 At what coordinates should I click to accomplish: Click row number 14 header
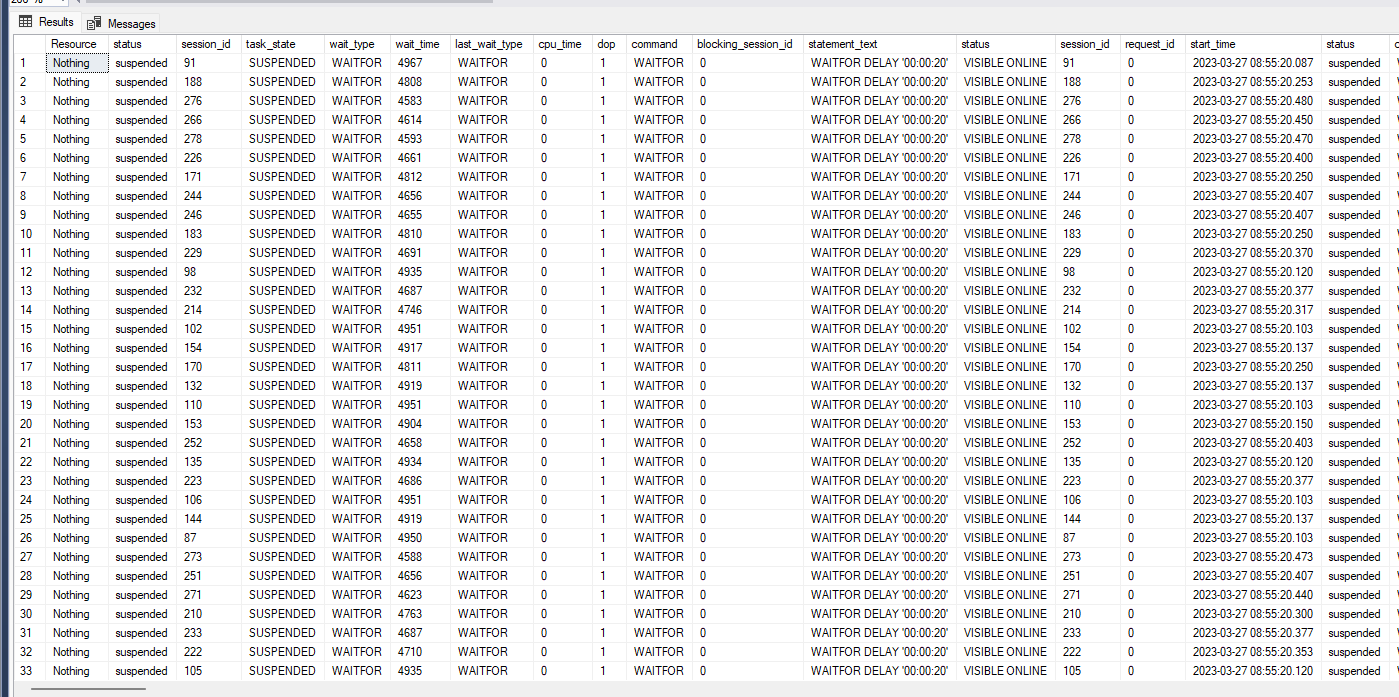(x=30, y=310)
